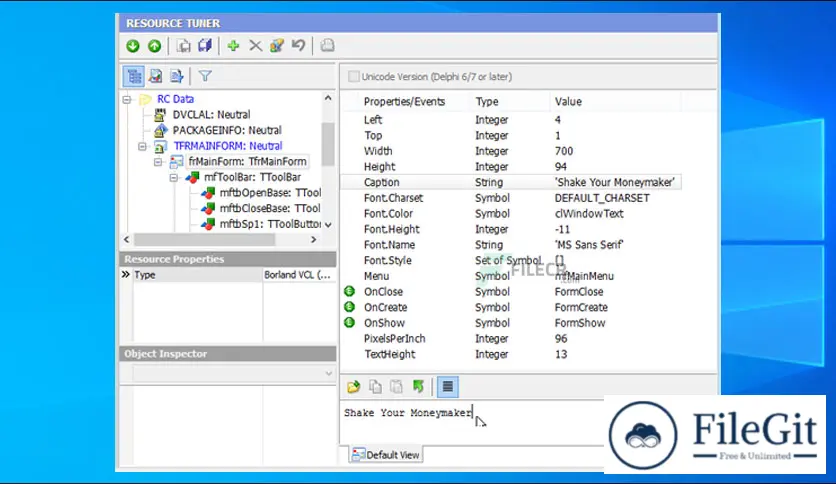Click the open-folder icon above the text editor
836x484 pixels.
[353, 387]
